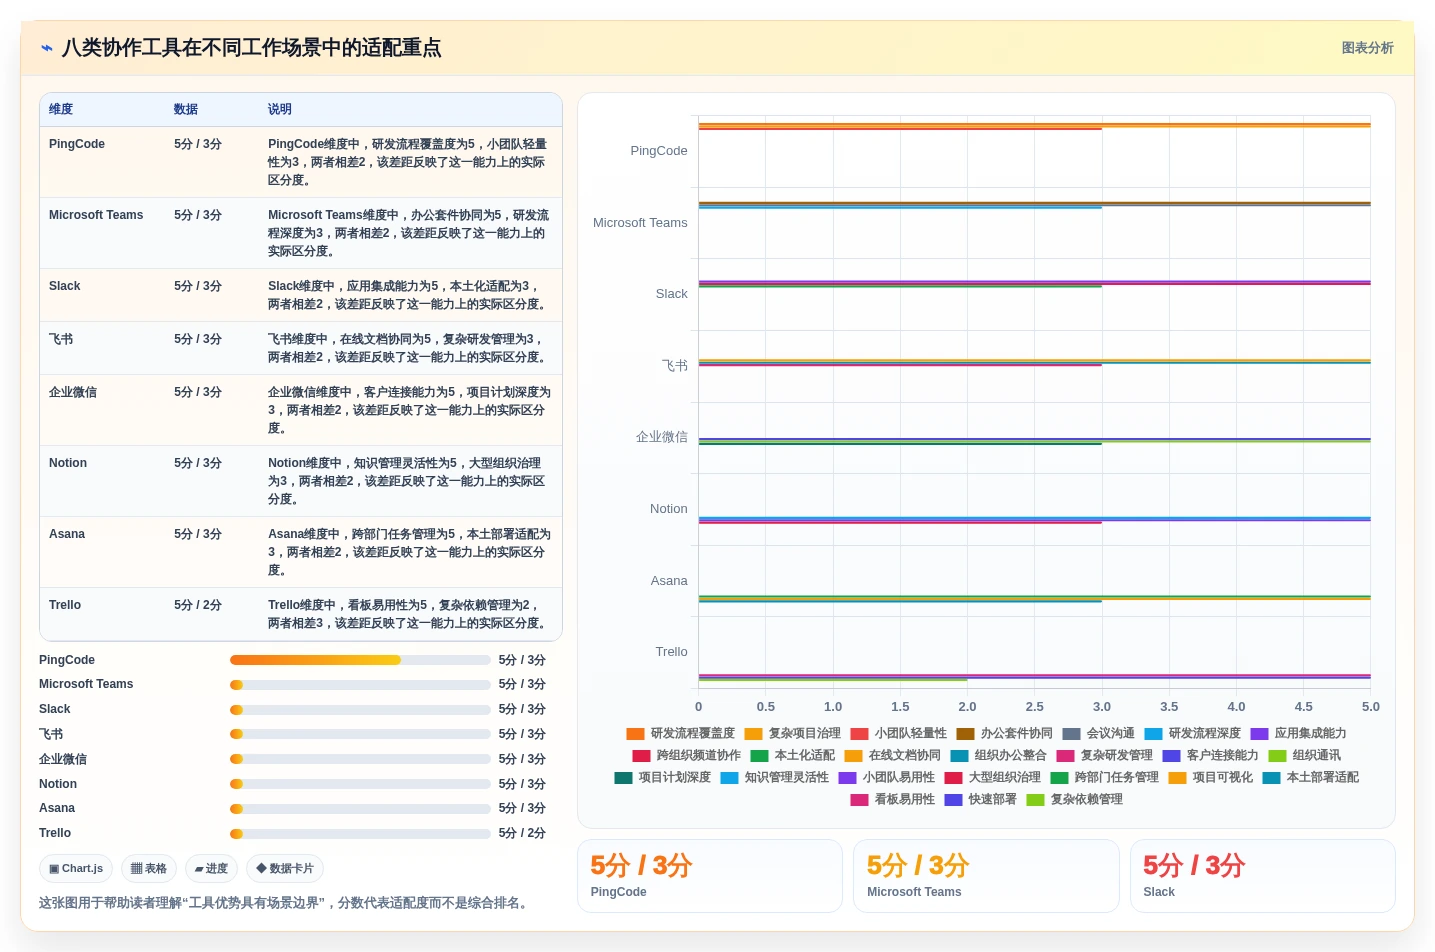Toggle 本土部署适配 legend item
The width and height of the screenshot is (1435, 952).
click(1310, 778)
